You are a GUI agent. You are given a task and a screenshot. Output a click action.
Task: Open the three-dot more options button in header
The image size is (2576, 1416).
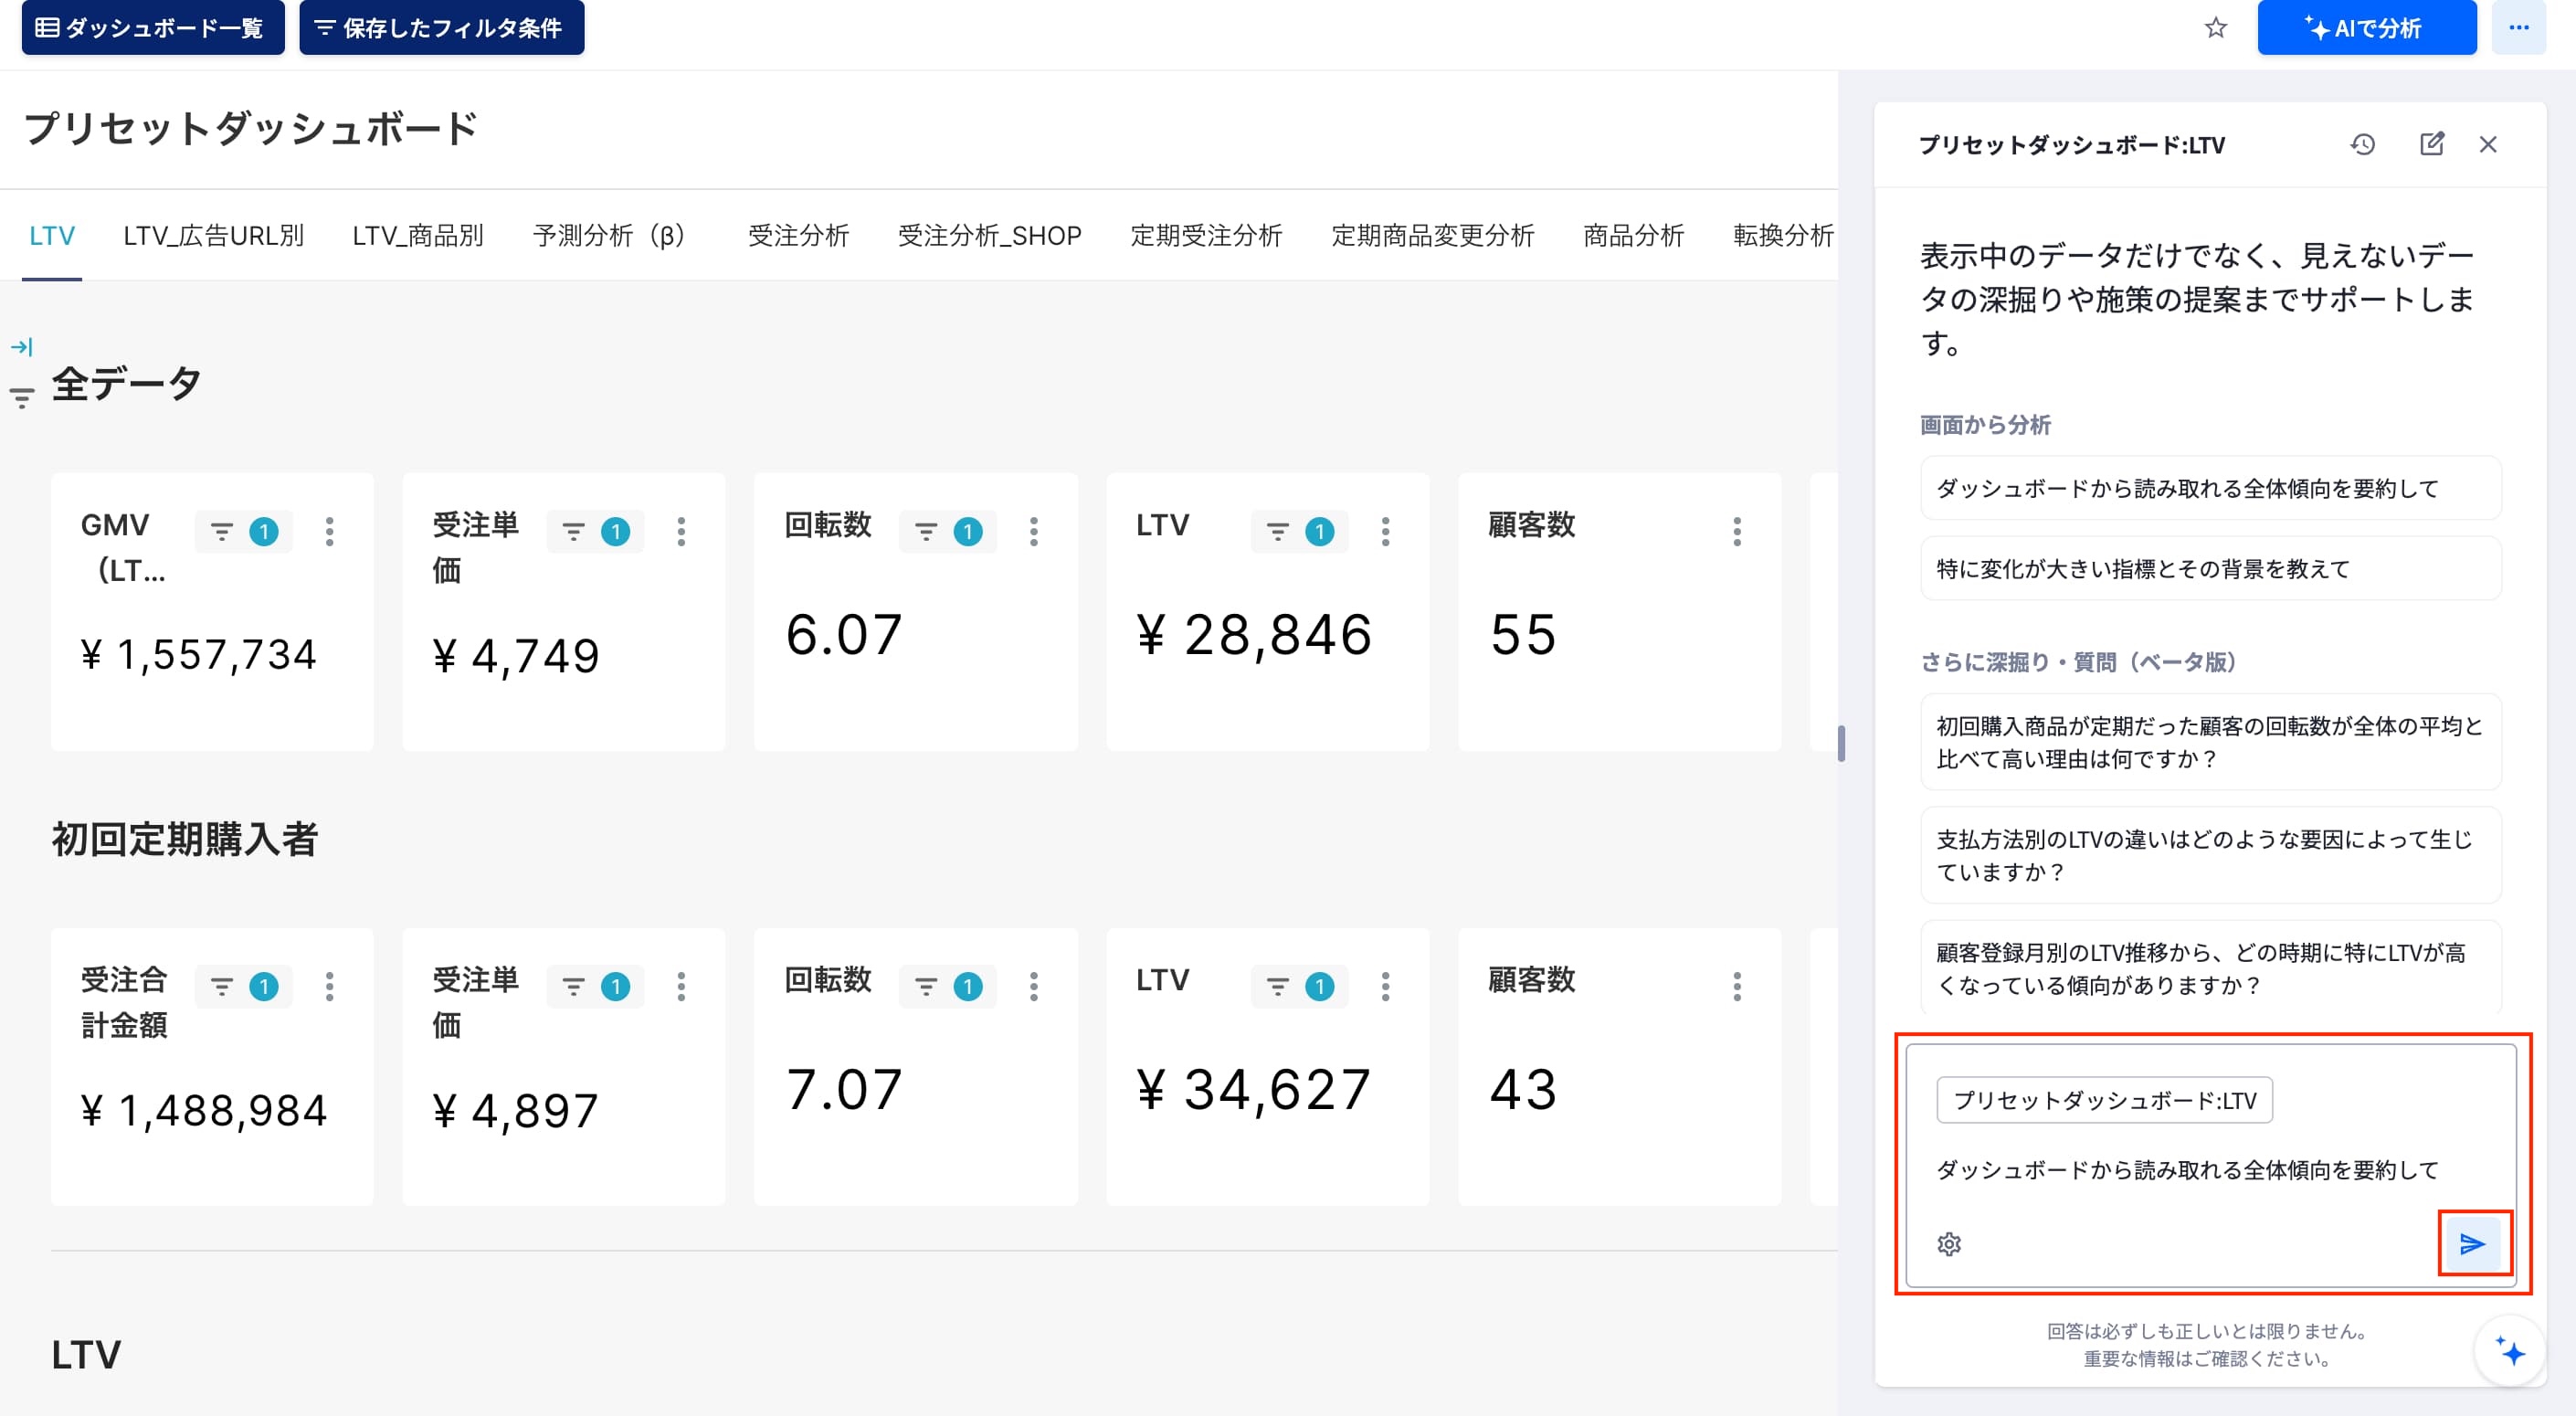[x=2518, y=27]
